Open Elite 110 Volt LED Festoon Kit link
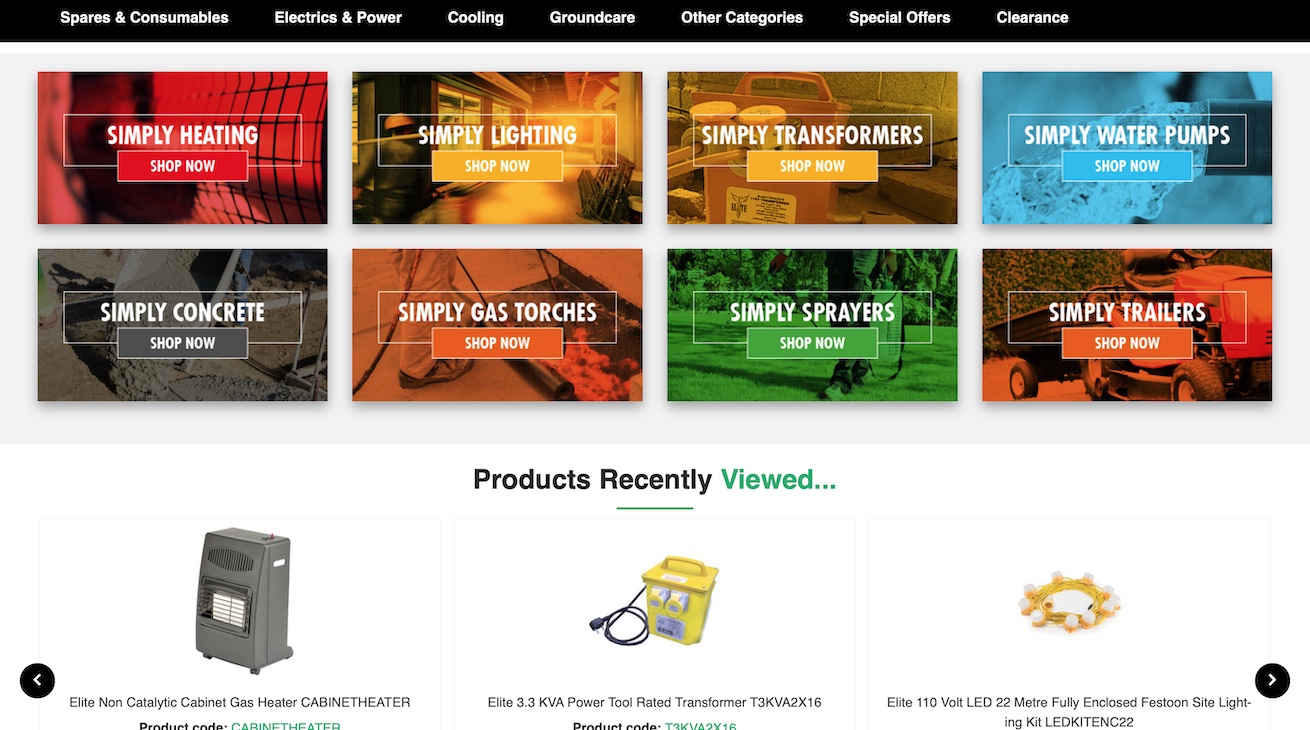 coord(1069,712)
